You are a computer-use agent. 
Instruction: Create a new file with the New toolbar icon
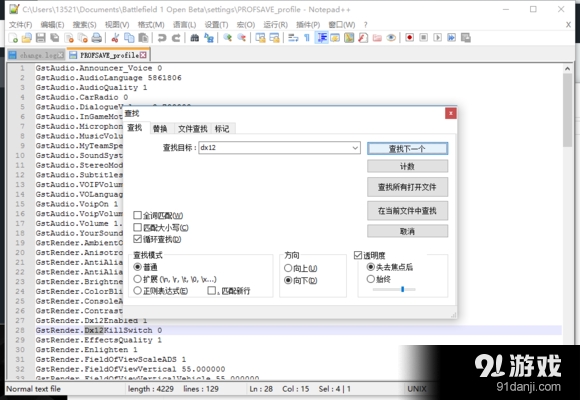(x=13, y=38)
